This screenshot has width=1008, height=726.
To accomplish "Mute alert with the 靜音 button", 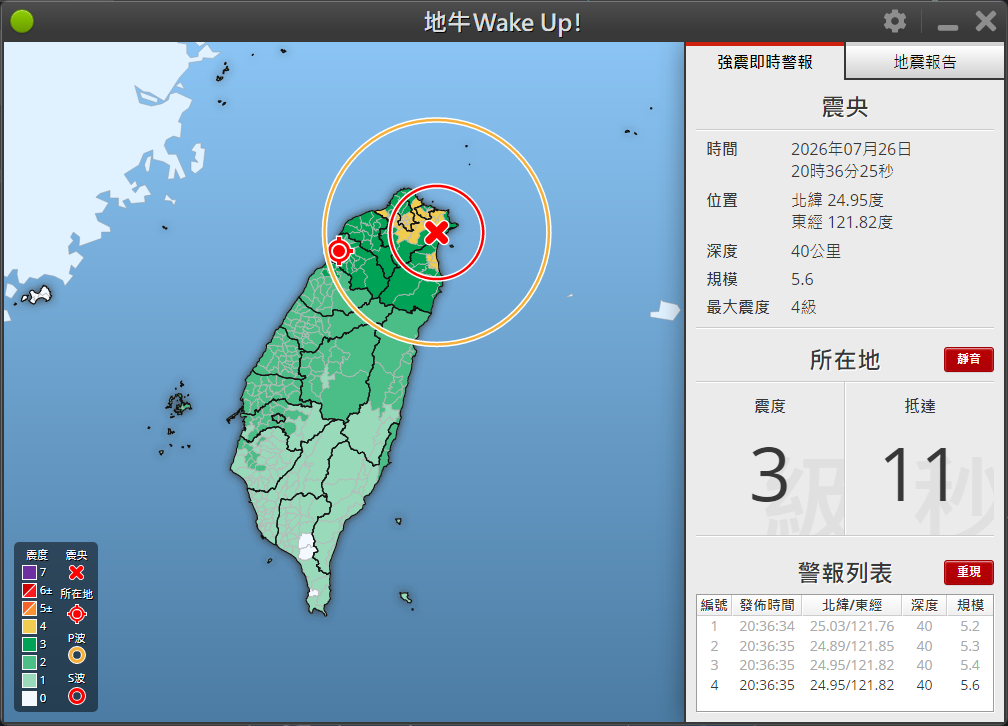I will 969,359.
